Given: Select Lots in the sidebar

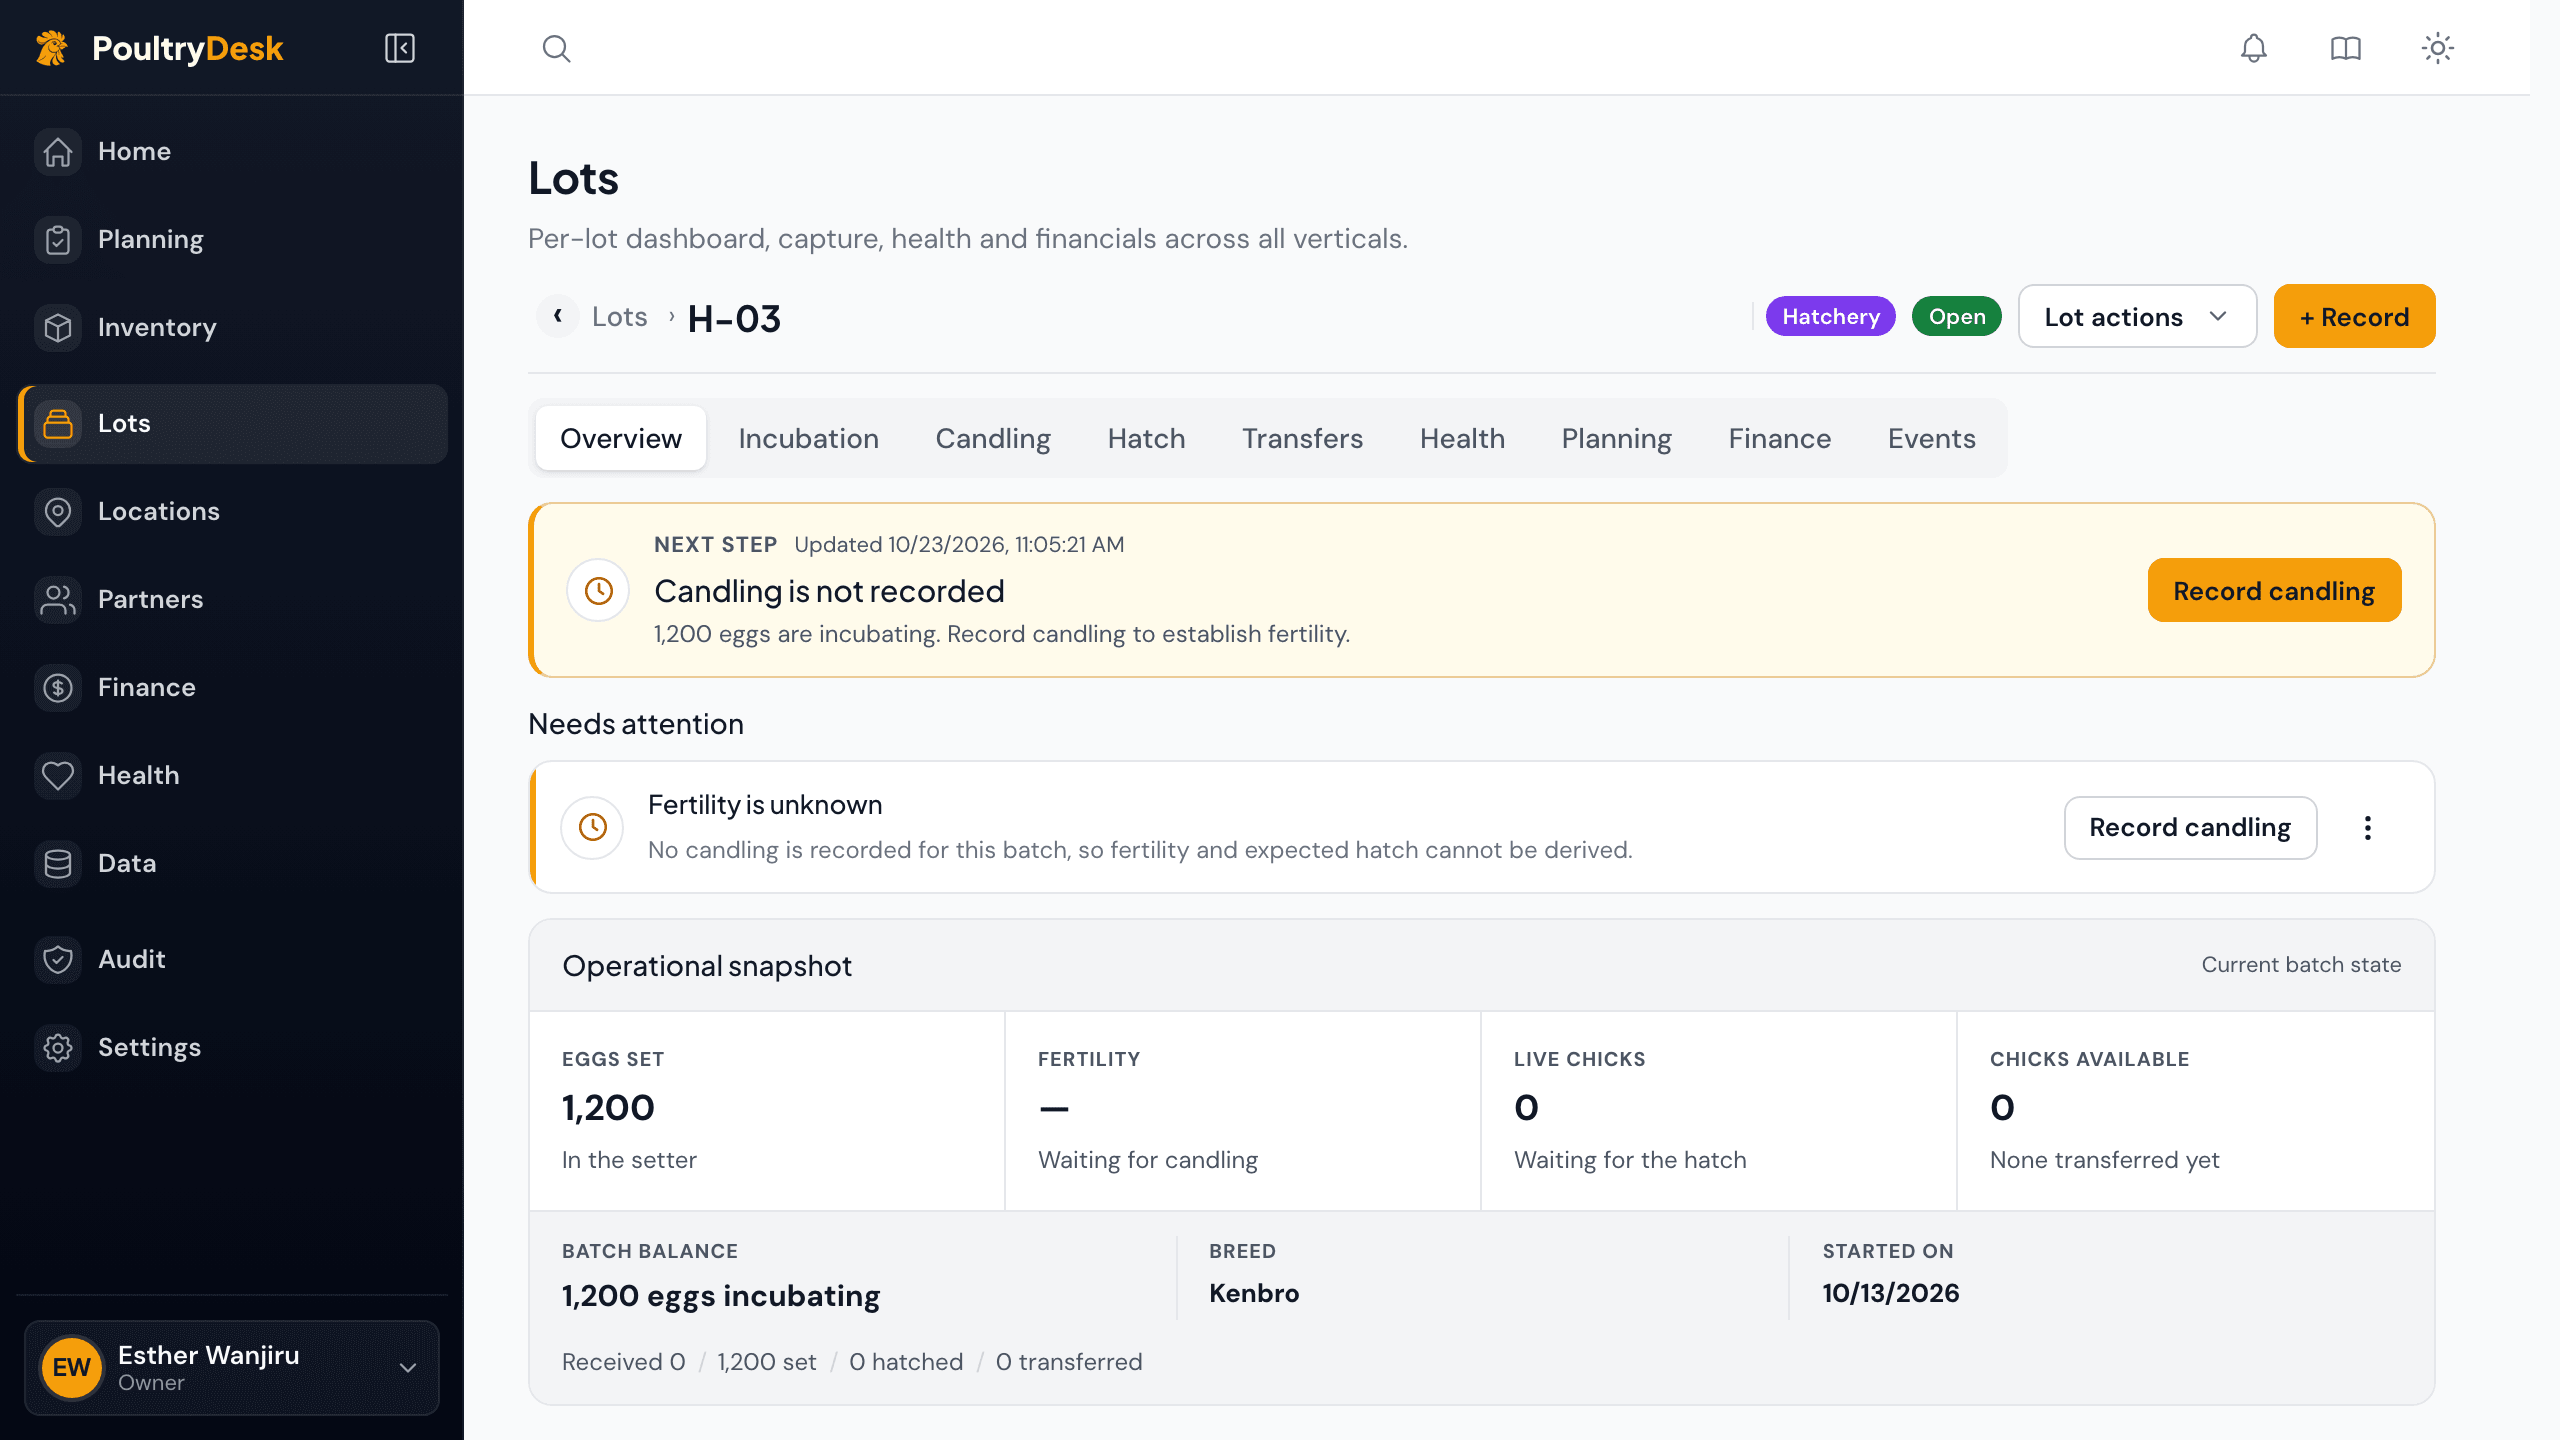Looking at the screenshot, I should 232,423.
